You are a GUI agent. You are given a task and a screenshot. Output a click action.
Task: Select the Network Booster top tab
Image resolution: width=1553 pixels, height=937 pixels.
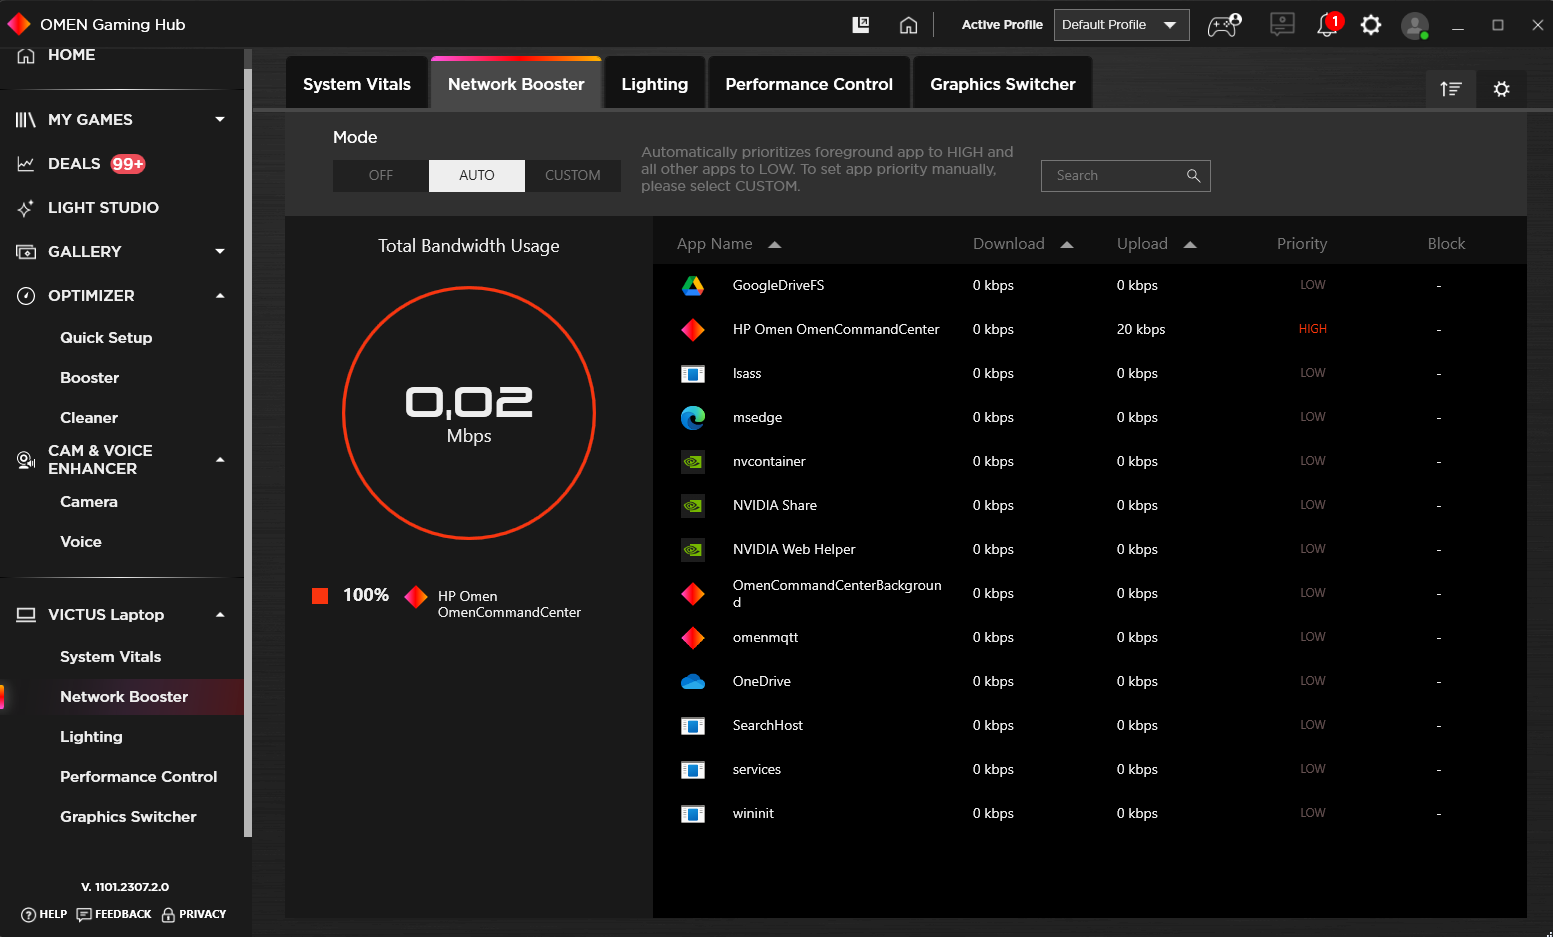pos(516,83)
